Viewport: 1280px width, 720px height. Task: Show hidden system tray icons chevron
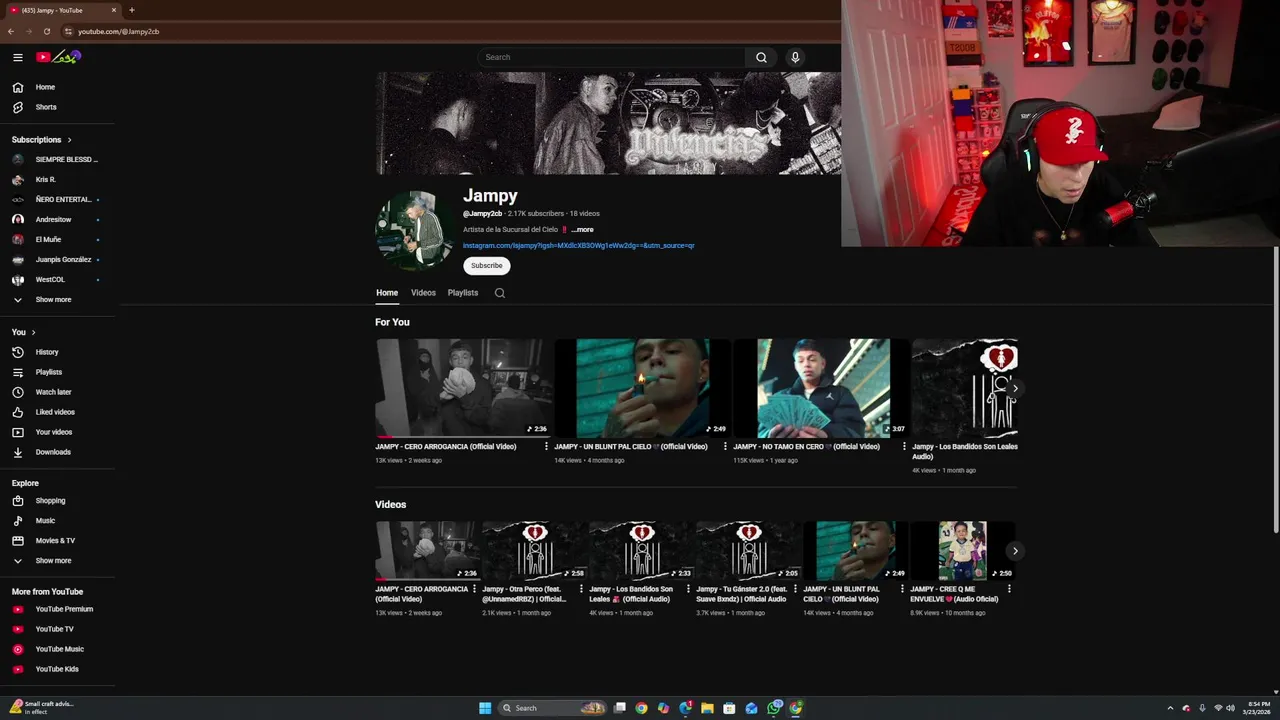(1170, 708)
